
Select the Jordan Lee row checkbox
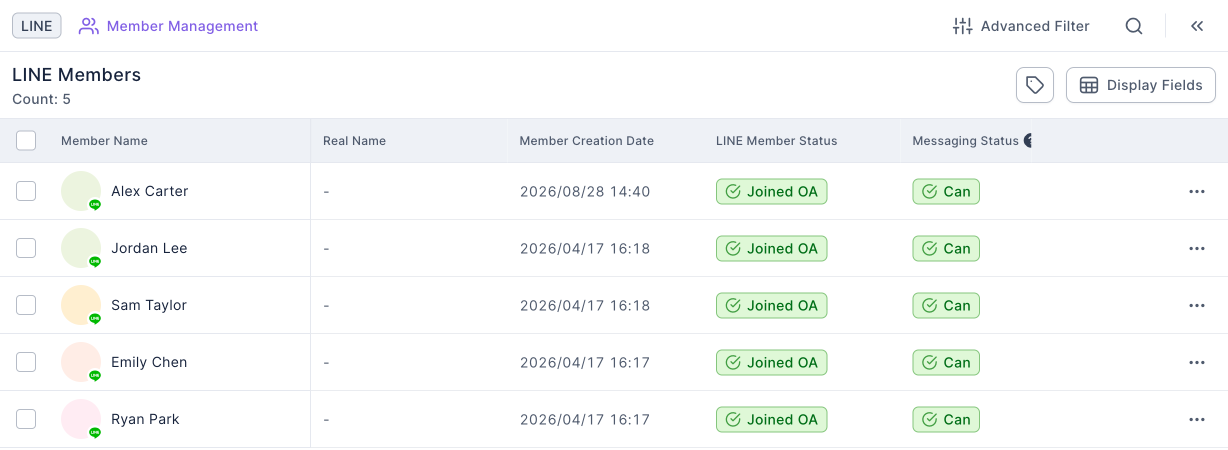click(26, 248)
